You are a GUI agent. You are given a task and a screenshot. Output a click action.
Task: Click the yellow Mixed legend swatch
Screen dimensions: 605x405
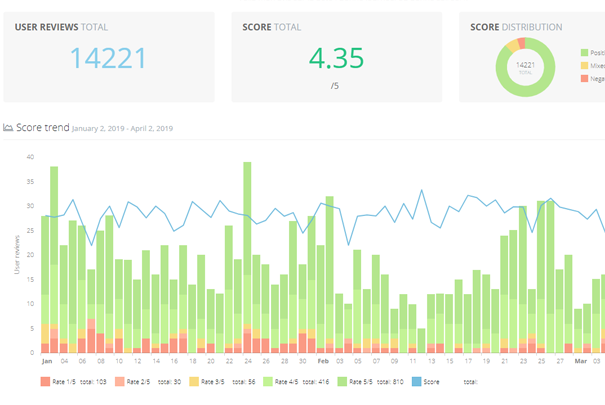coord(585,66)
